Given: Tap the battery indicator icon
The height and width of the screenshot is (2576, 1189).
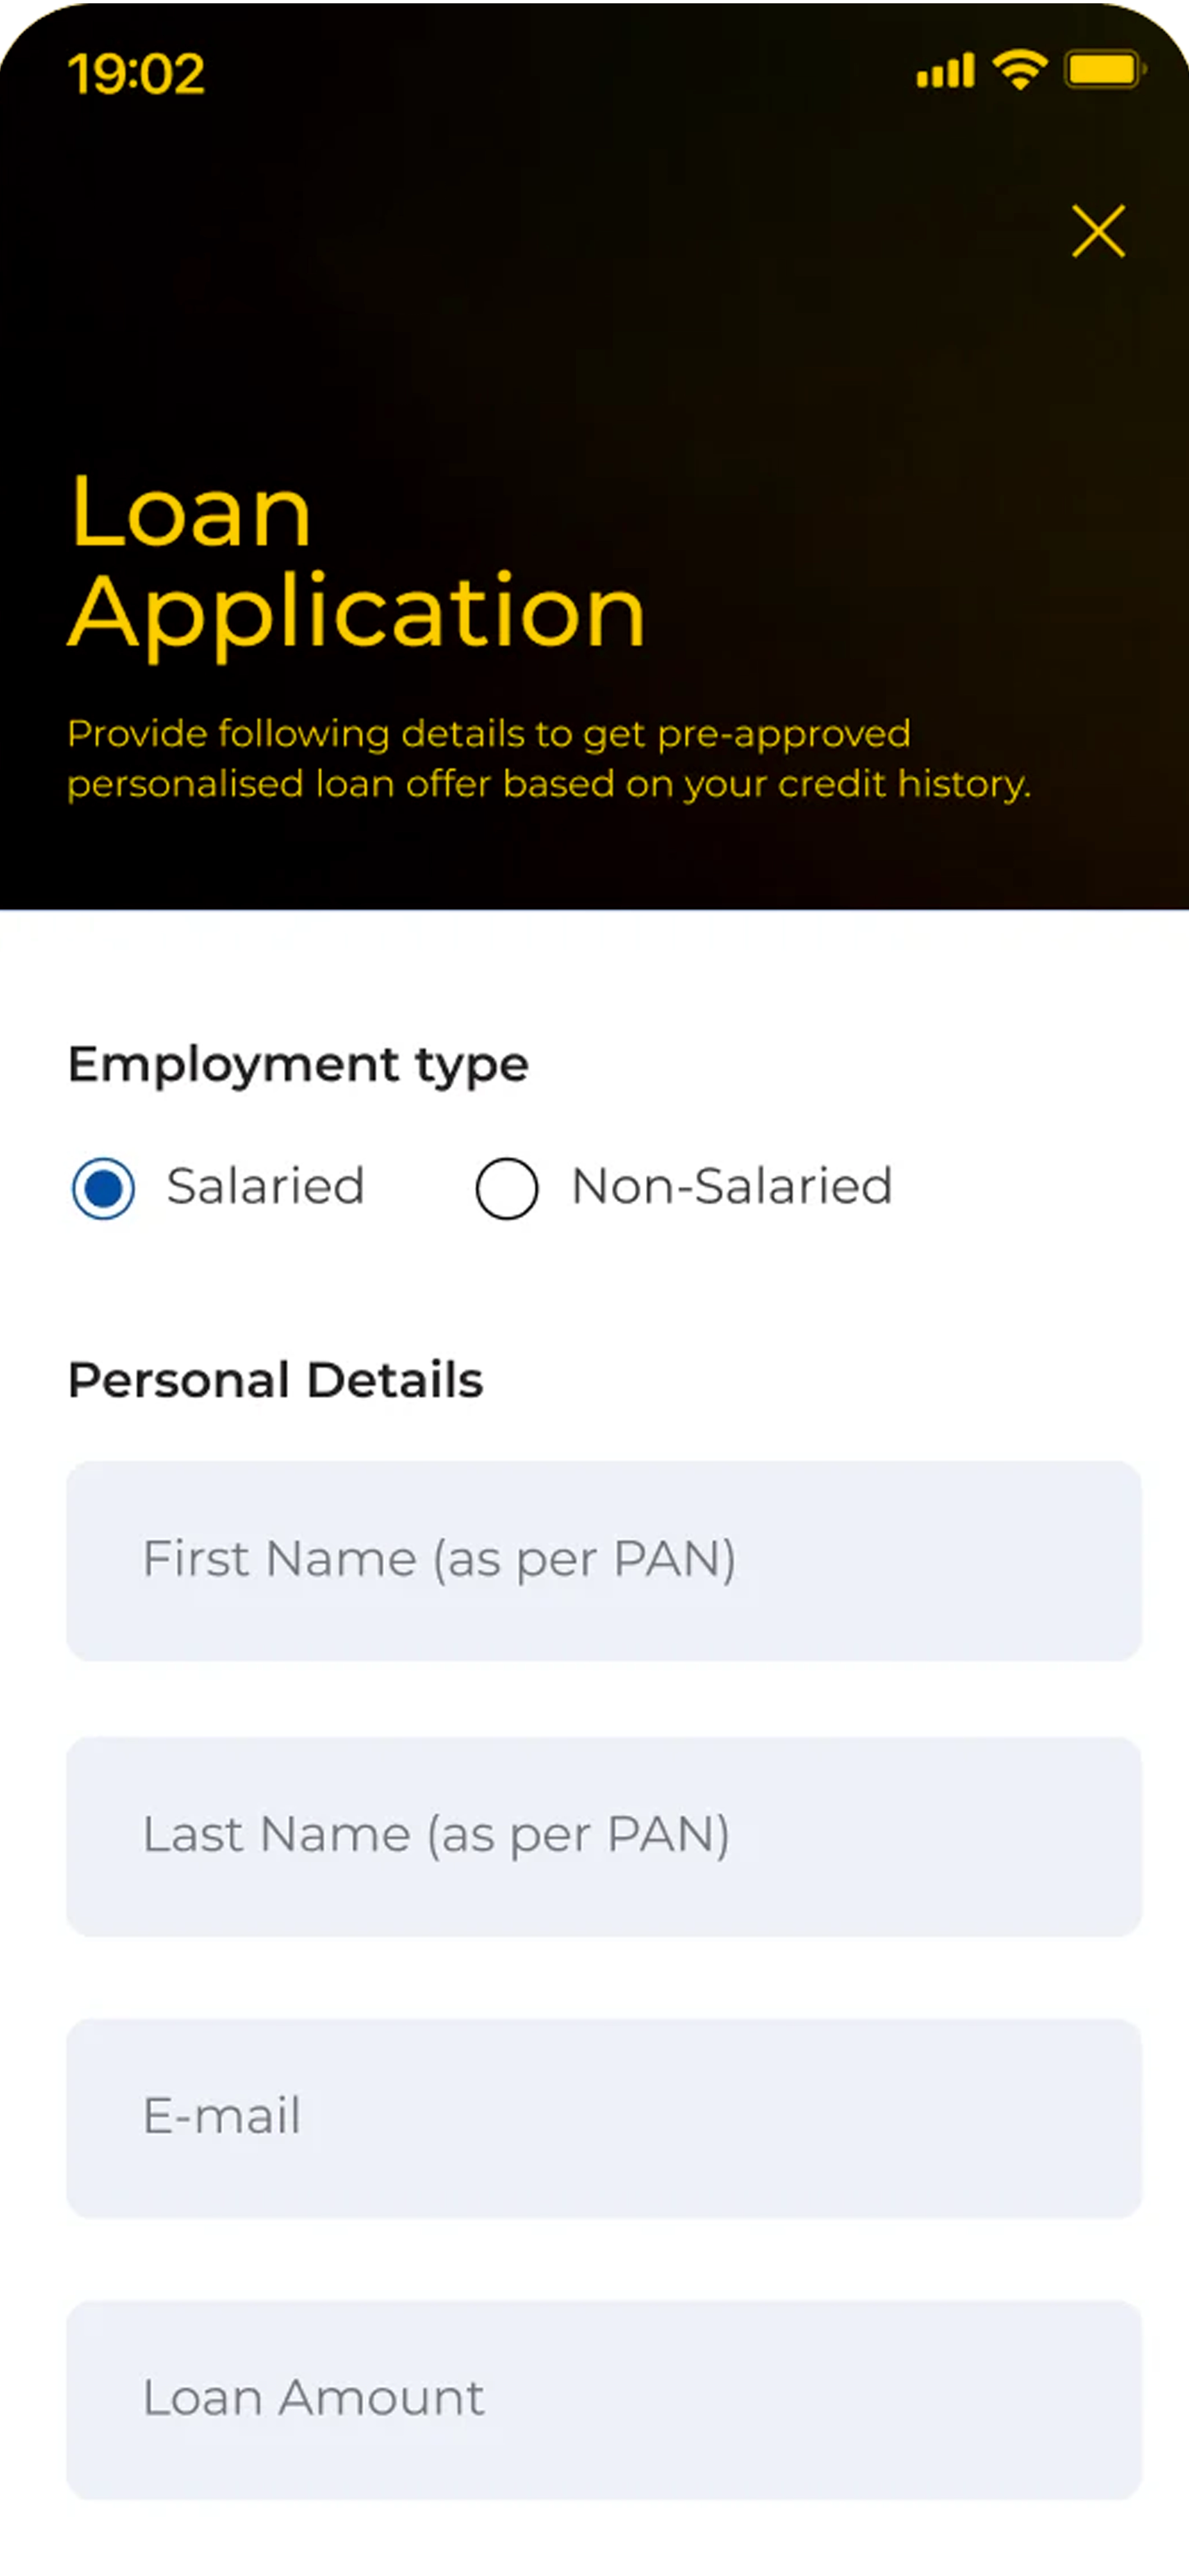Looking at the screenshot, I should pyautogui.click(x=1104, y=70).
